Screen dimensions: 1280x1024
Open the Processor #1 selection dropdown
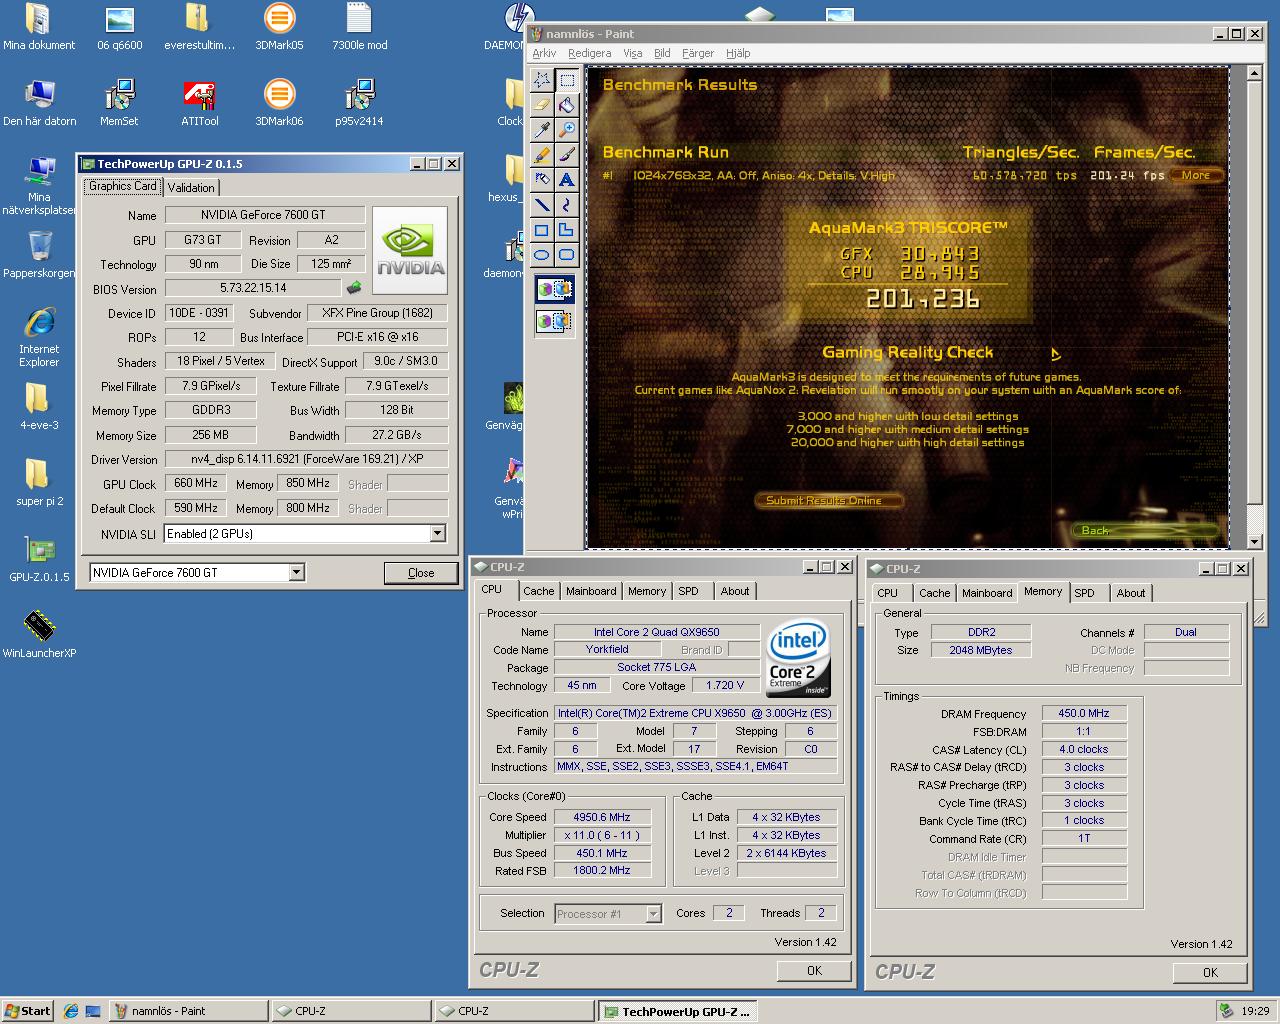click(x=653, y=914)
